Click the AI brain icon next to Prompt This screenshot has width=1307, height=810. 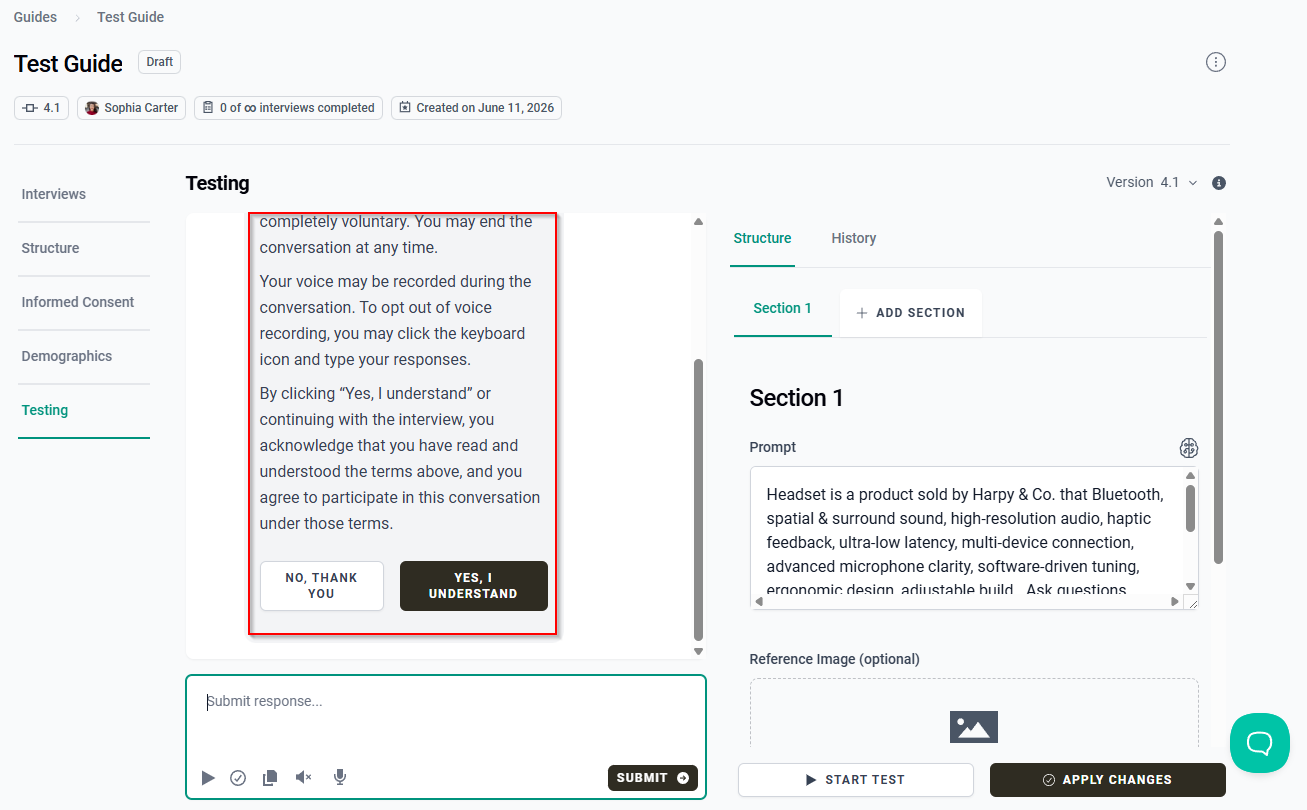tap(1188, 448)
